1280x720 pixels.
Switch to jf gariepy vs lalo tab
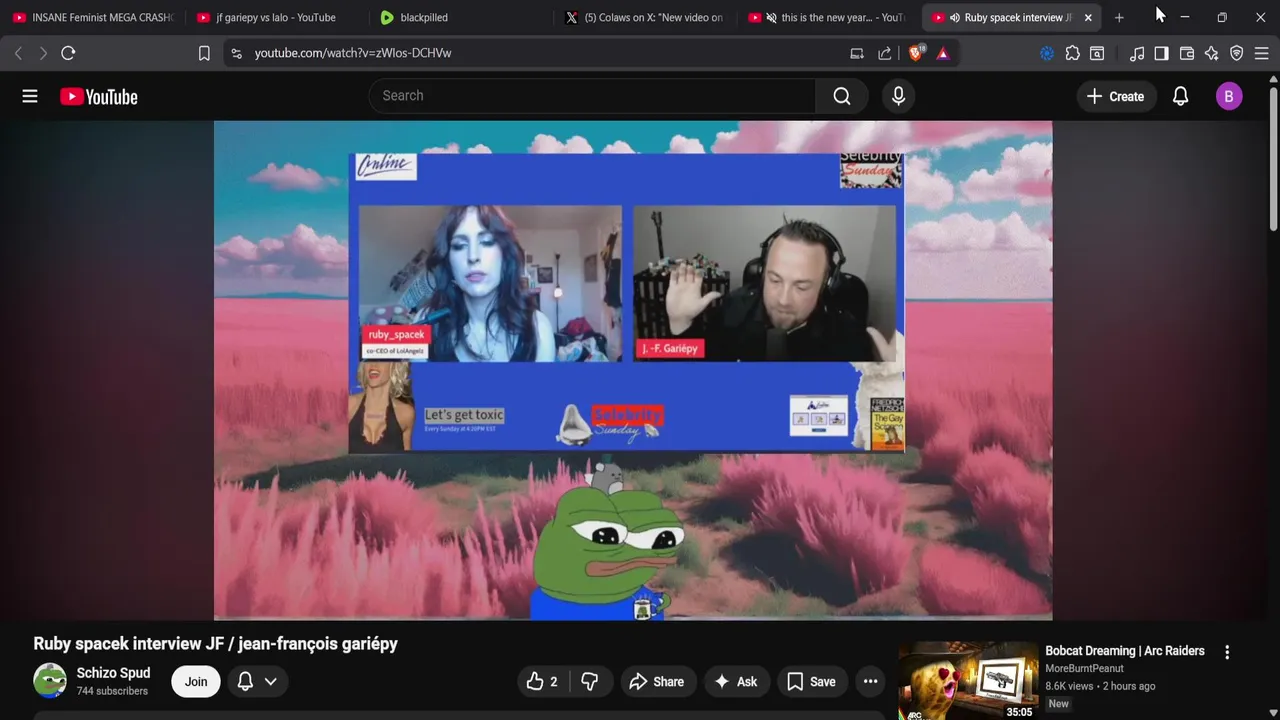276,17
